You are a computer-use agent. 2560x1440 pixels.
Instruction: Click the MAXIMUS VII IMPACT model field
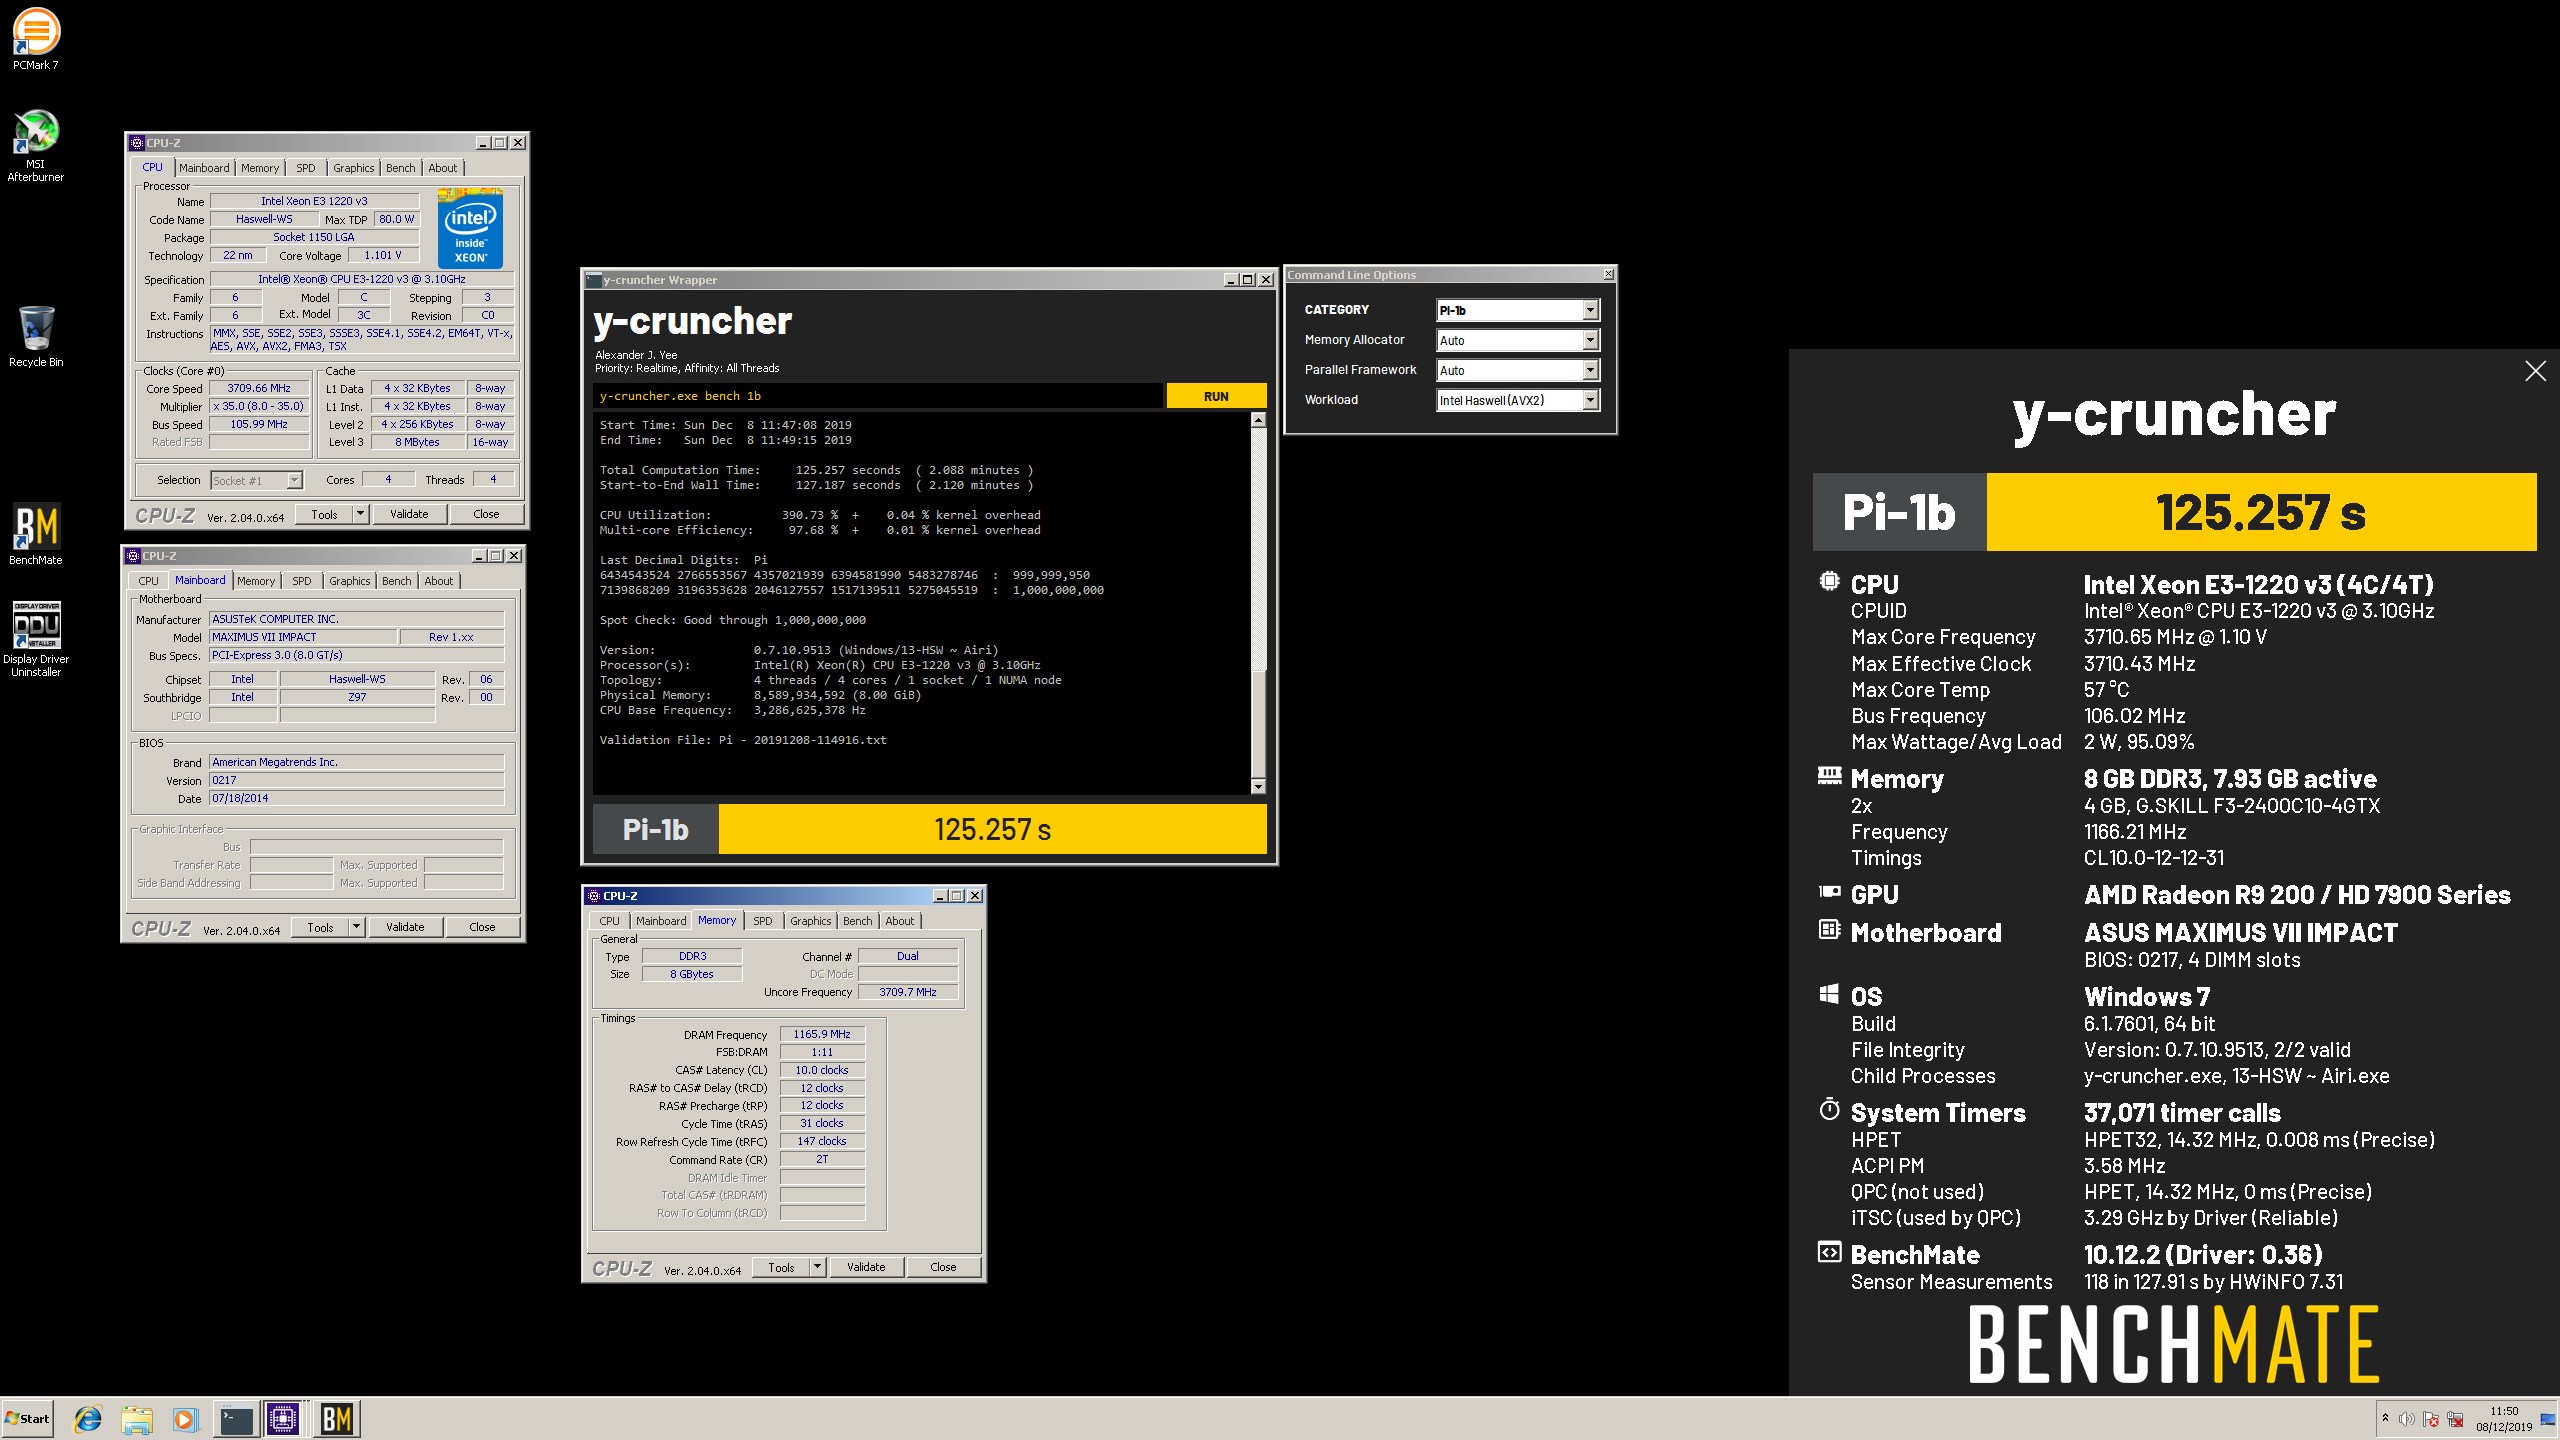pyautogui.click(x=303, y=637)
